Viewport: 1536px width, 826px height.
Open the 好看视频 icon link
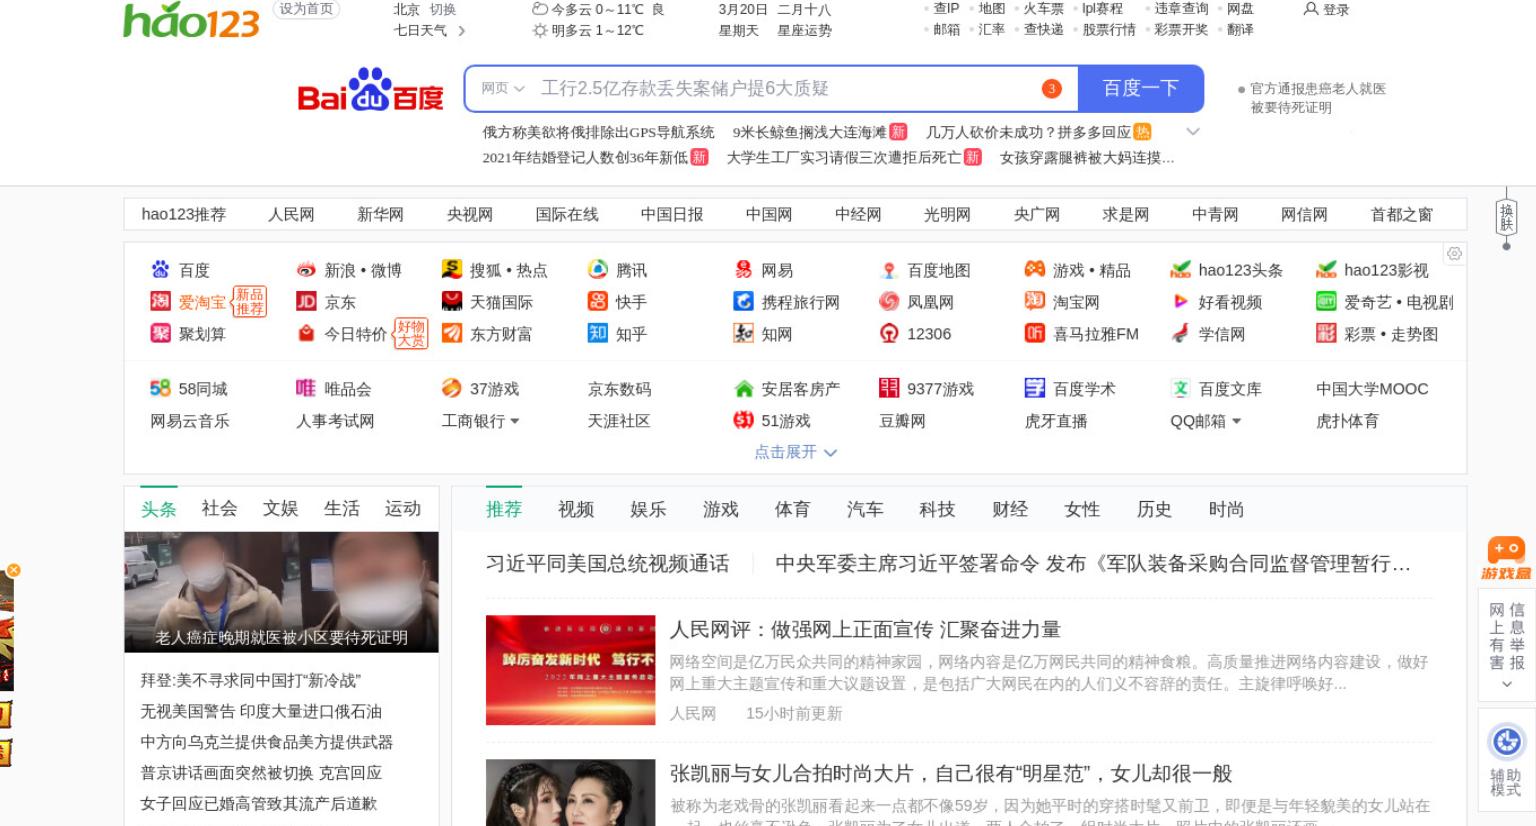[1181, 302]
